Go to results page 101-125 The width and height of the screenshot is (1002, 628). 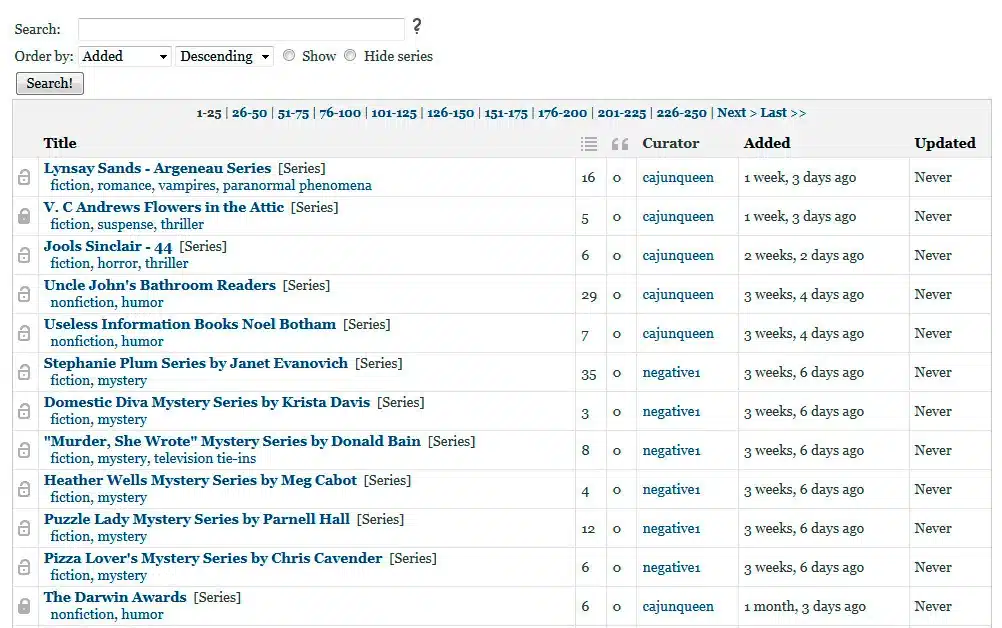coord(394,113)
